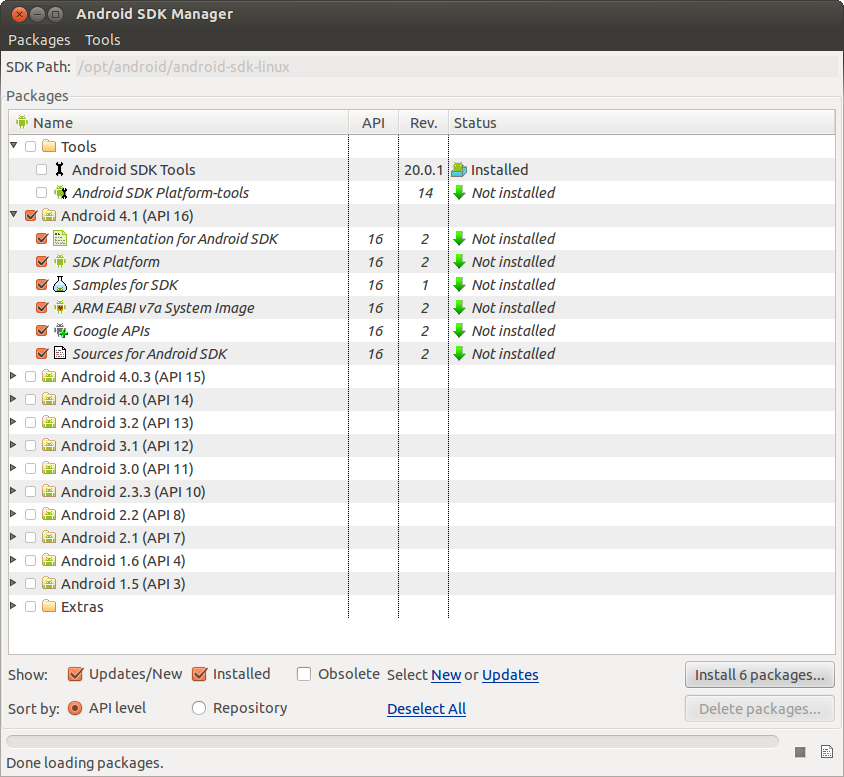Image resolution: width=844 pixels, height=777 pixels.
Task: Click the Android SDK Platform-tools icon
Action: (x=60, y=193)
